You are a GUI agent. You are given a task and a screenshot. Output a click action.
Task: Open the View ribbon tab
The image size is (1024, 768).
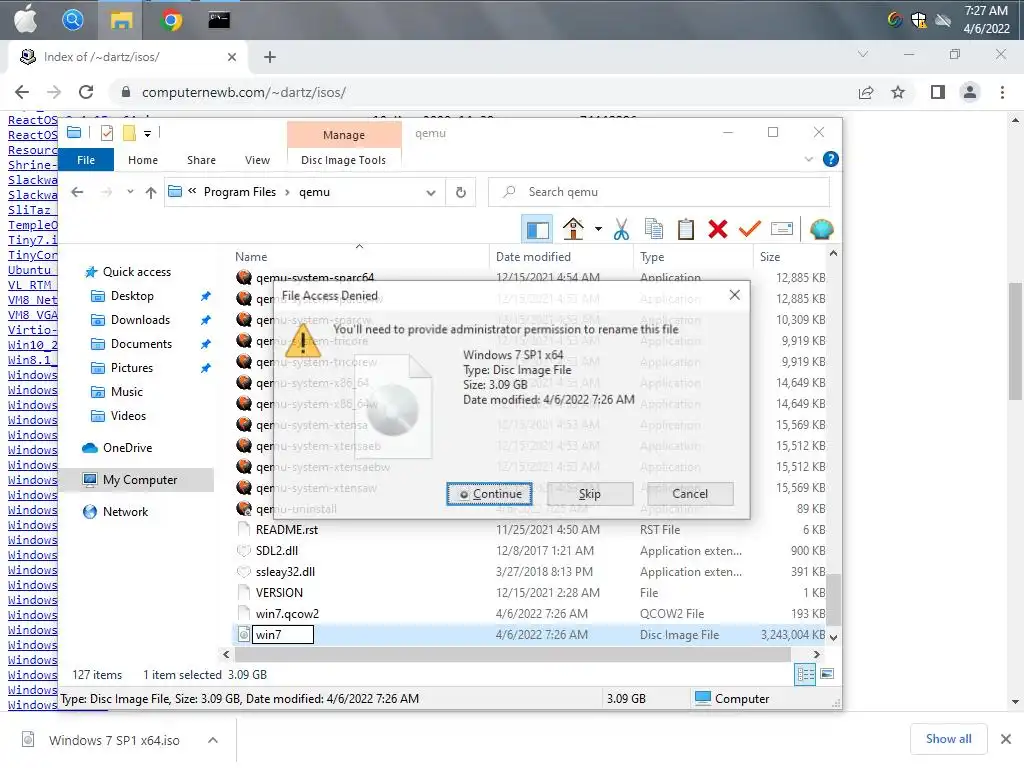[257, 160]
